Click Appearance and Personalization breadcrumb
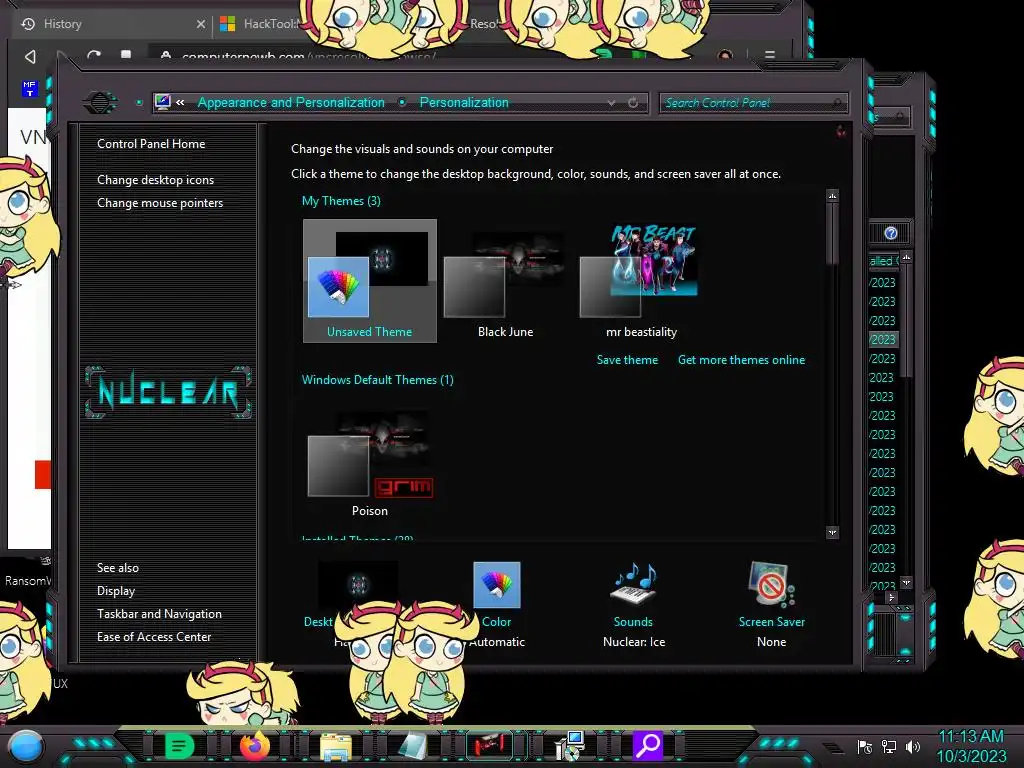Screen dimensions: 1024x768 [x=291, y=103]
